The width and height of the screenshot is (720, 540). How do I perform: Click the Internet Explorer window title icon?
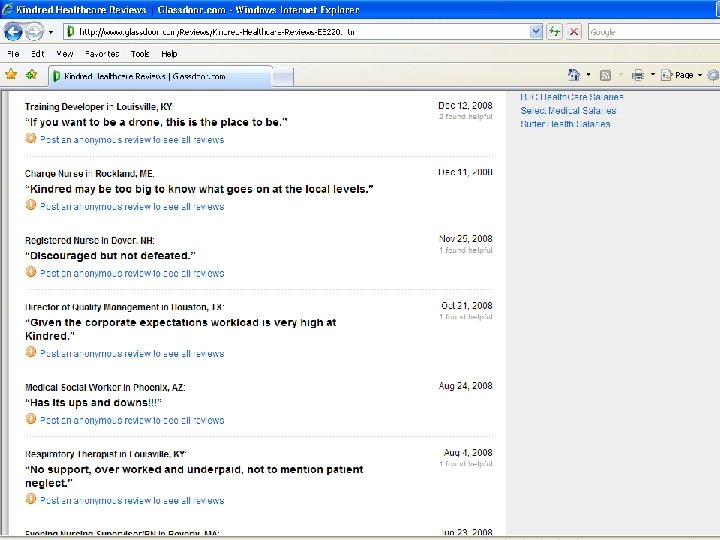[7, 9]
